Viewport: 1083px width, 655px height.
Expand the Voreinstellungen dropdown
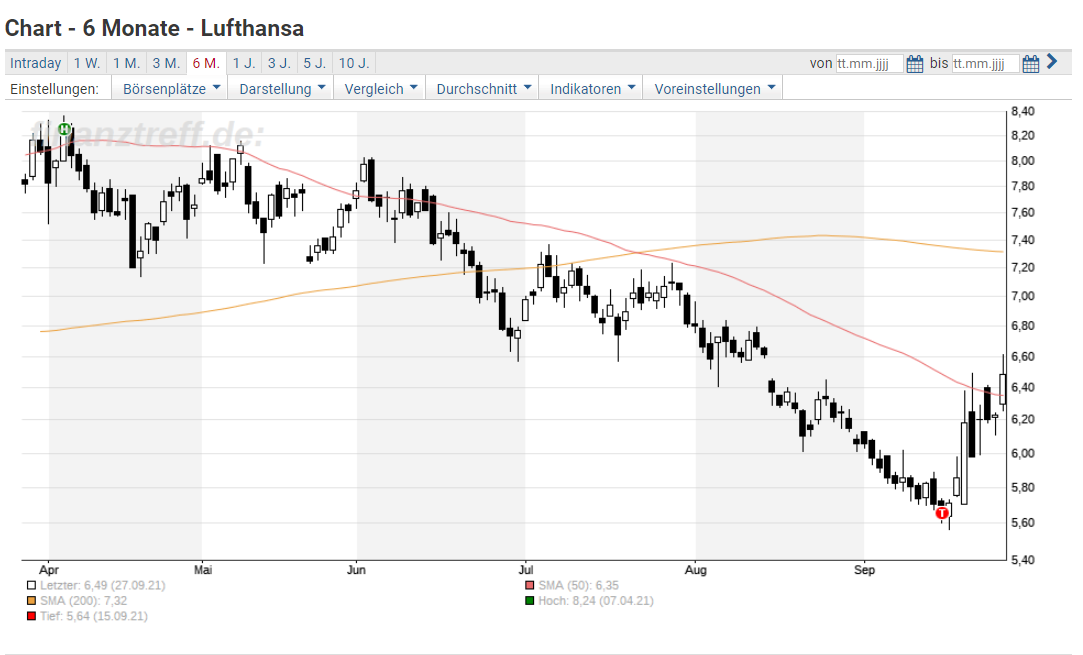713,88
